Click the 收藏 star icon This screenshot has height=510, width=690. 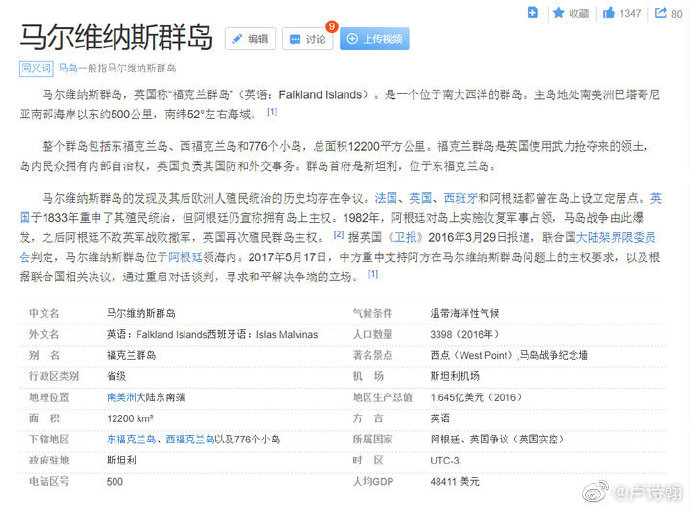560,13
